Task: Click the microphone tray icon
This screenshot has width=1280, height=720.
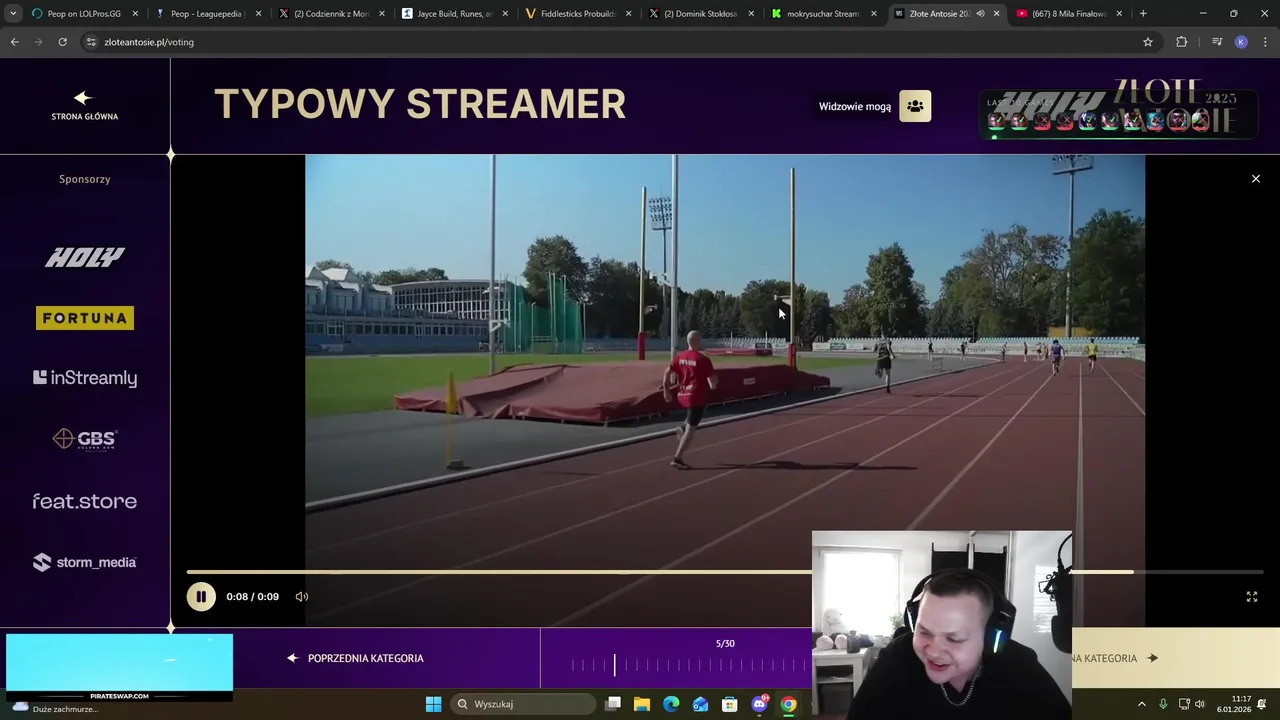Action: pos(1163,704)
